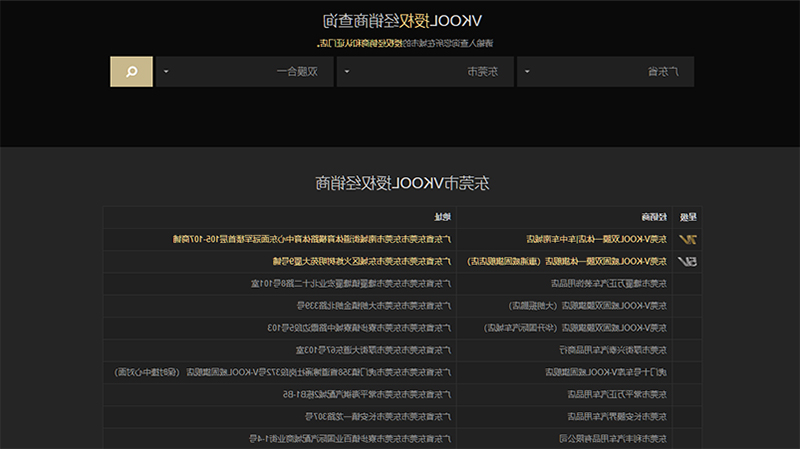
Task: Click the address ending 明亮大厦9号铺
Action: coord(362,261)
